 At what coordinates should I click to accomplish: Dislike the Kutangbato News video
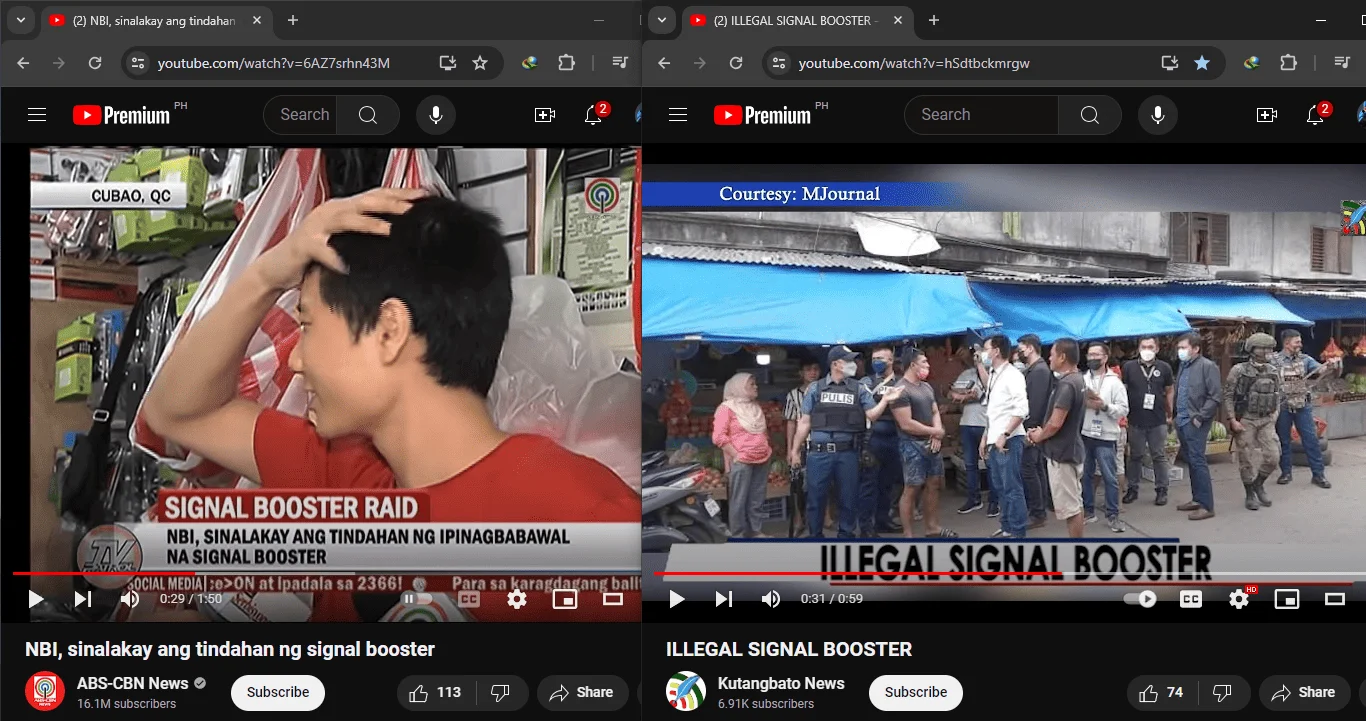1224,692
